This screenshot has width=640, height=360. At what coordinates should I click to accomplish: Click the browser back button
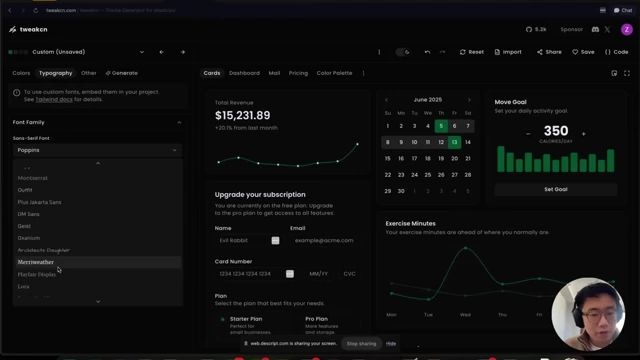pyautogui.click(x=10, y=11)
